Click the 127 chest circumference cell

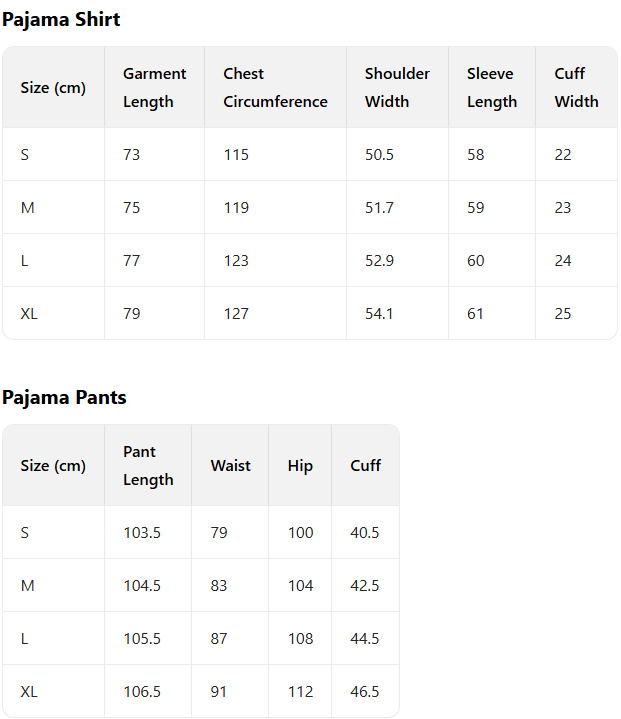point(236,313)
